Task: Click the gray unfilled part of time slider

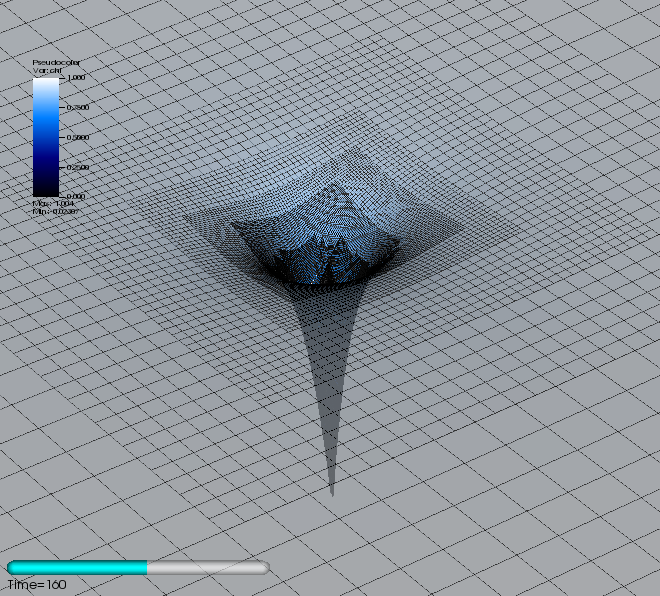Action: [205, 567]
